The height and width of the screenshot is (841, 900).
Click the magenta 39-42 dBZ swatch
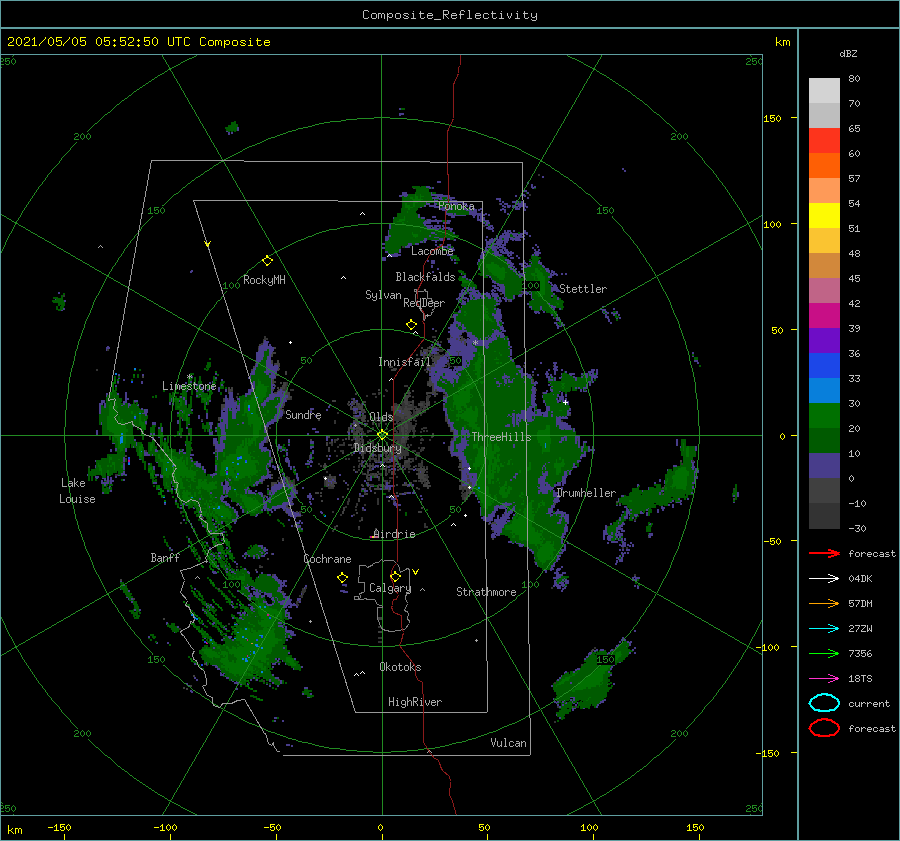(824, 315)
